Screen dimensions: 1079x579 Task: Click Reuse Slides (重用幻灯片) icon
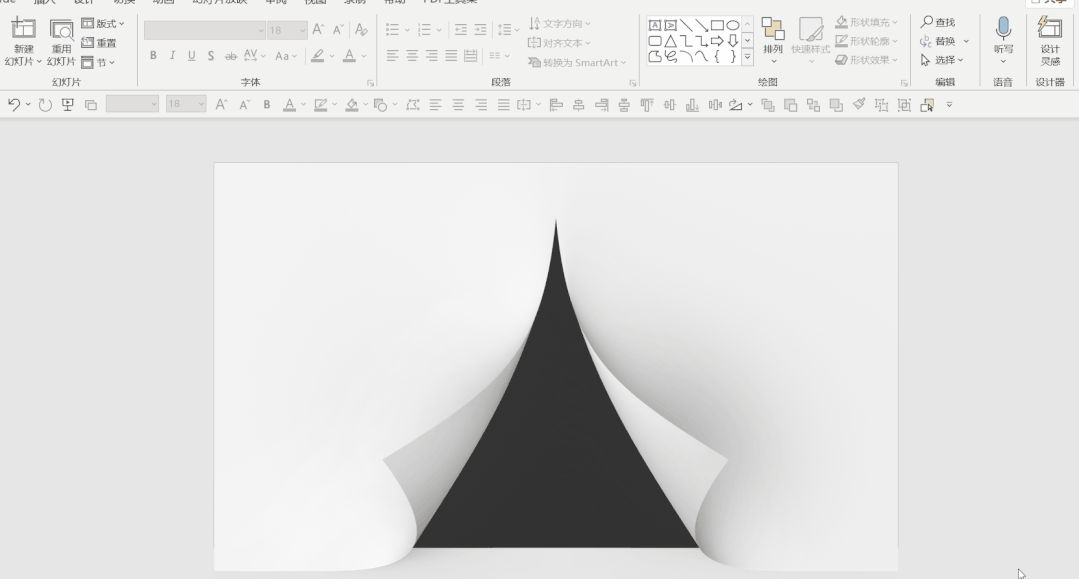(x=61, y=30)
